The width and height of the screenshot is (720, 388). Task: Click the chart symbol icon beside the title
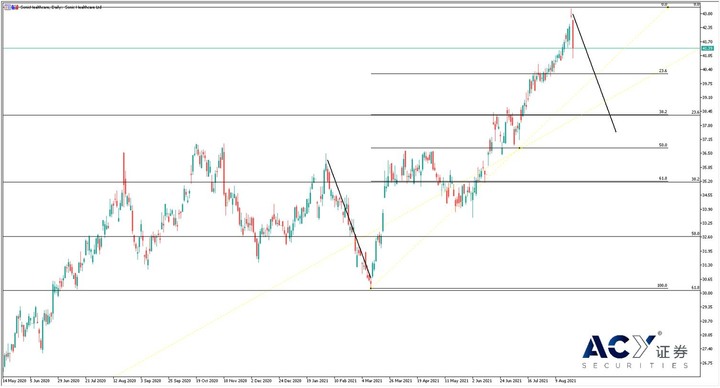tap(11, 7)
